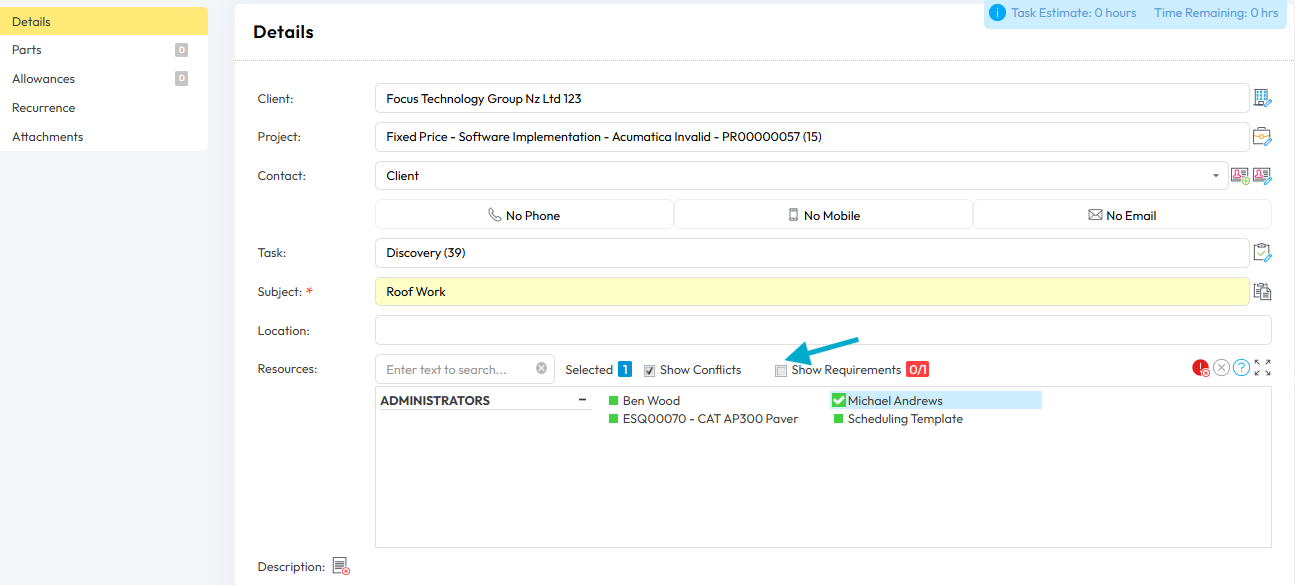Click the description editor icon
Viewport: 1295px width, 585px height.
point(341,566)
